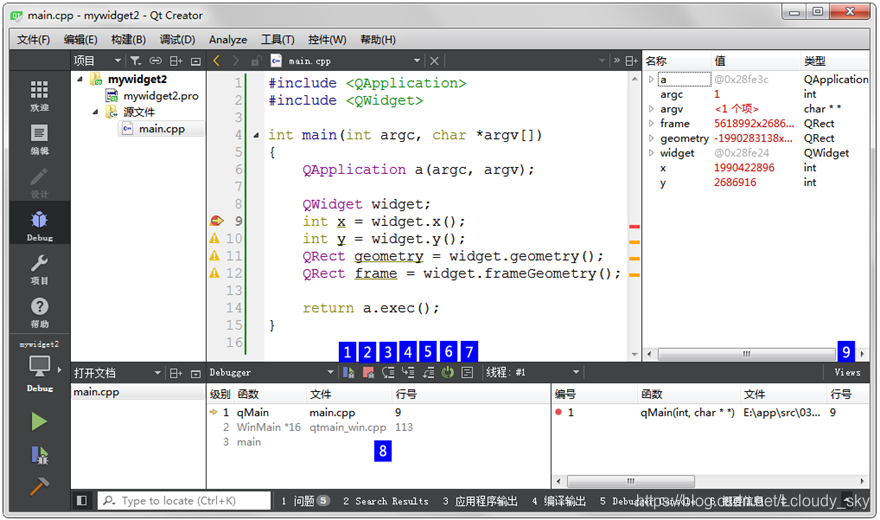Open the 文件(F) menu
This screenshot has width=880, height=520.
(33, 39)
